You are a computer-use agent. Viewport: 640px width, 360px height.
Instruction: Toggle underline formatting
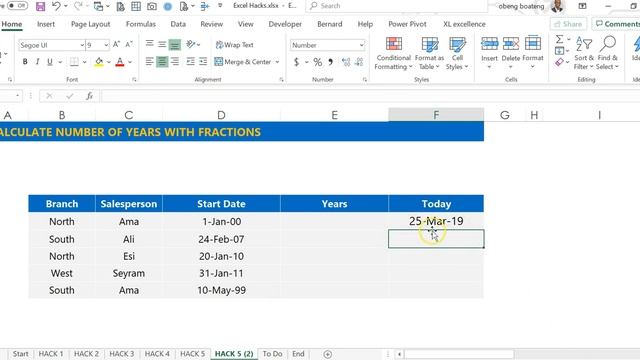(x=50, y=62)
